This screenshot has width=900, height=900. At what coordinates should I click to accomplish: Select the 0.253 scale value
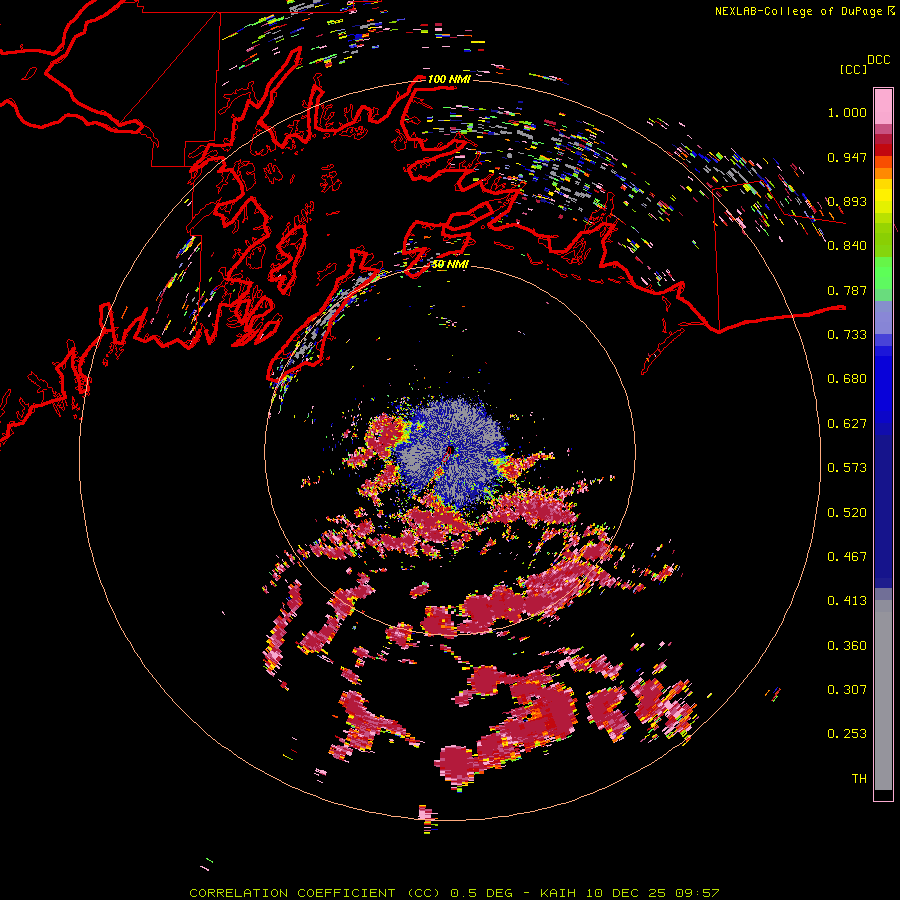847,734
